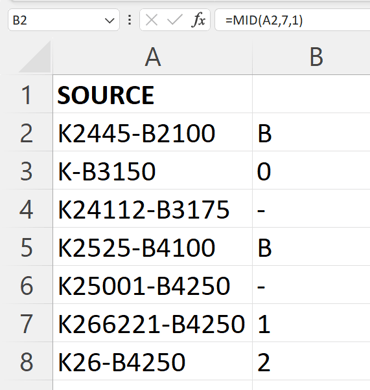Viewport: 370px width, 390px height.
Task: Select the SOURCE header cell
Action: 152,95
